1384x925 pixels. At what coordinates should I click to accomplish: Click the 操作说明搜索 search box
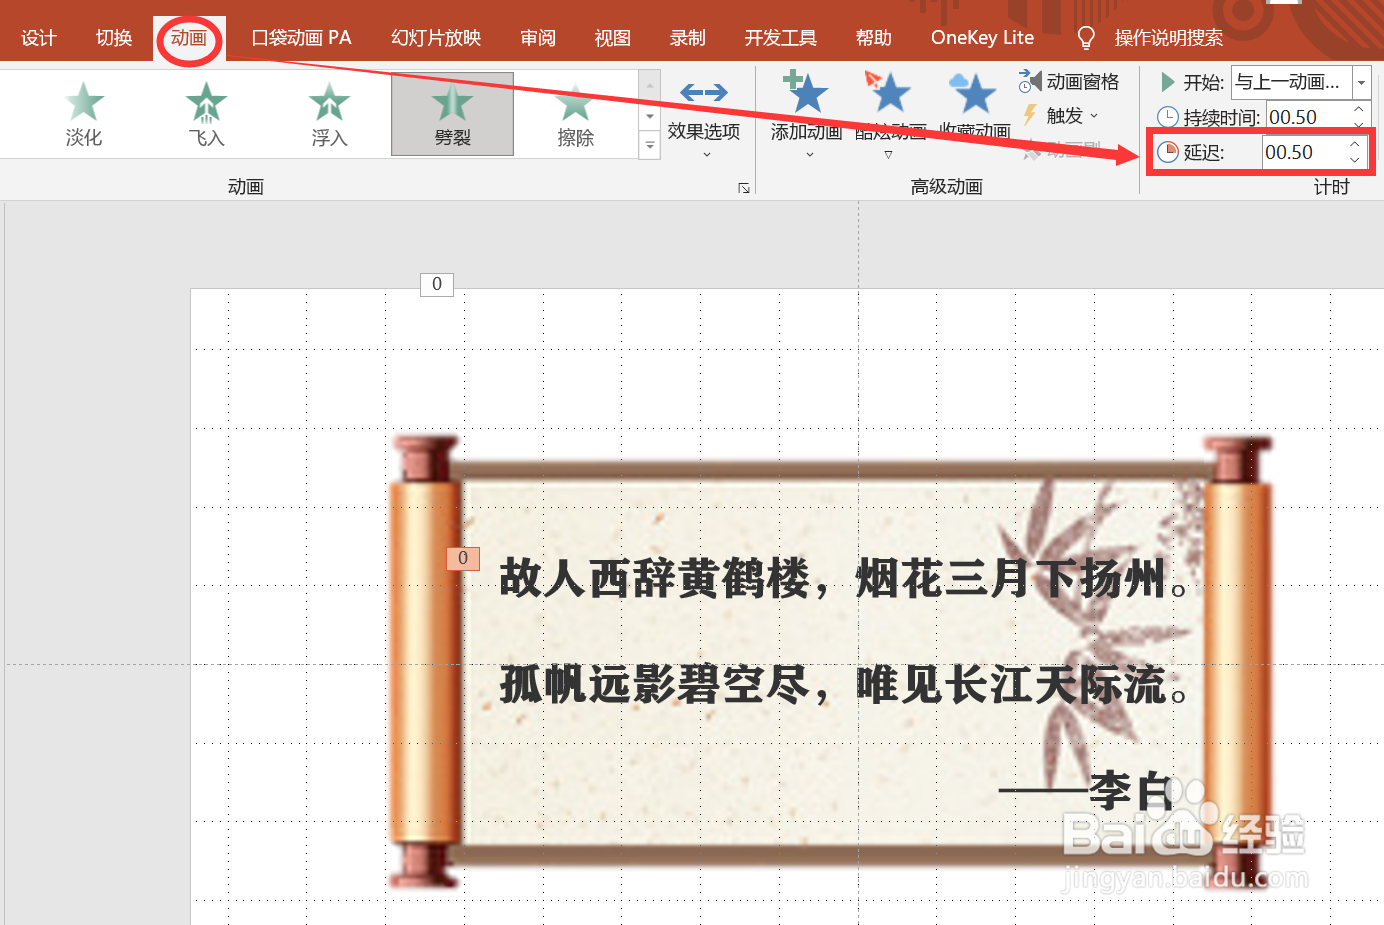pyautogui.click(x=1168, y=38)
